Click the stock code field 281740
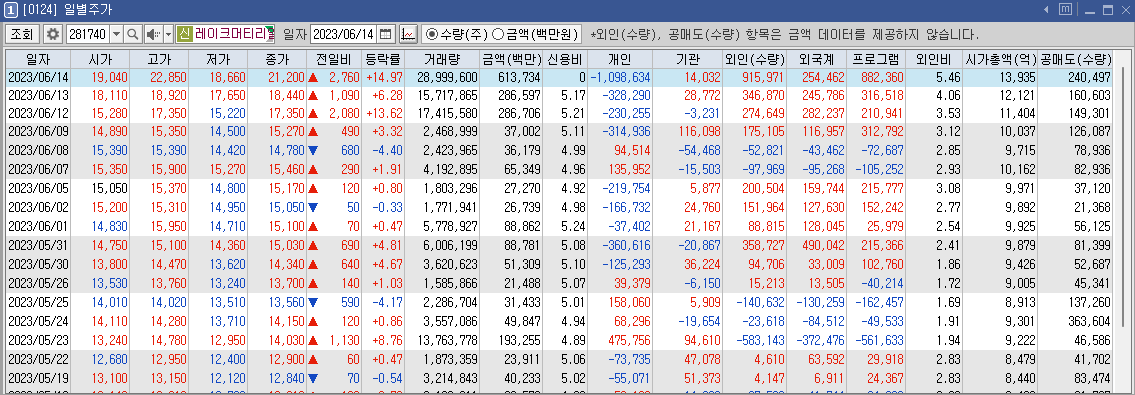This screenshot has height=395, width=1135. (x=87, y=34)
